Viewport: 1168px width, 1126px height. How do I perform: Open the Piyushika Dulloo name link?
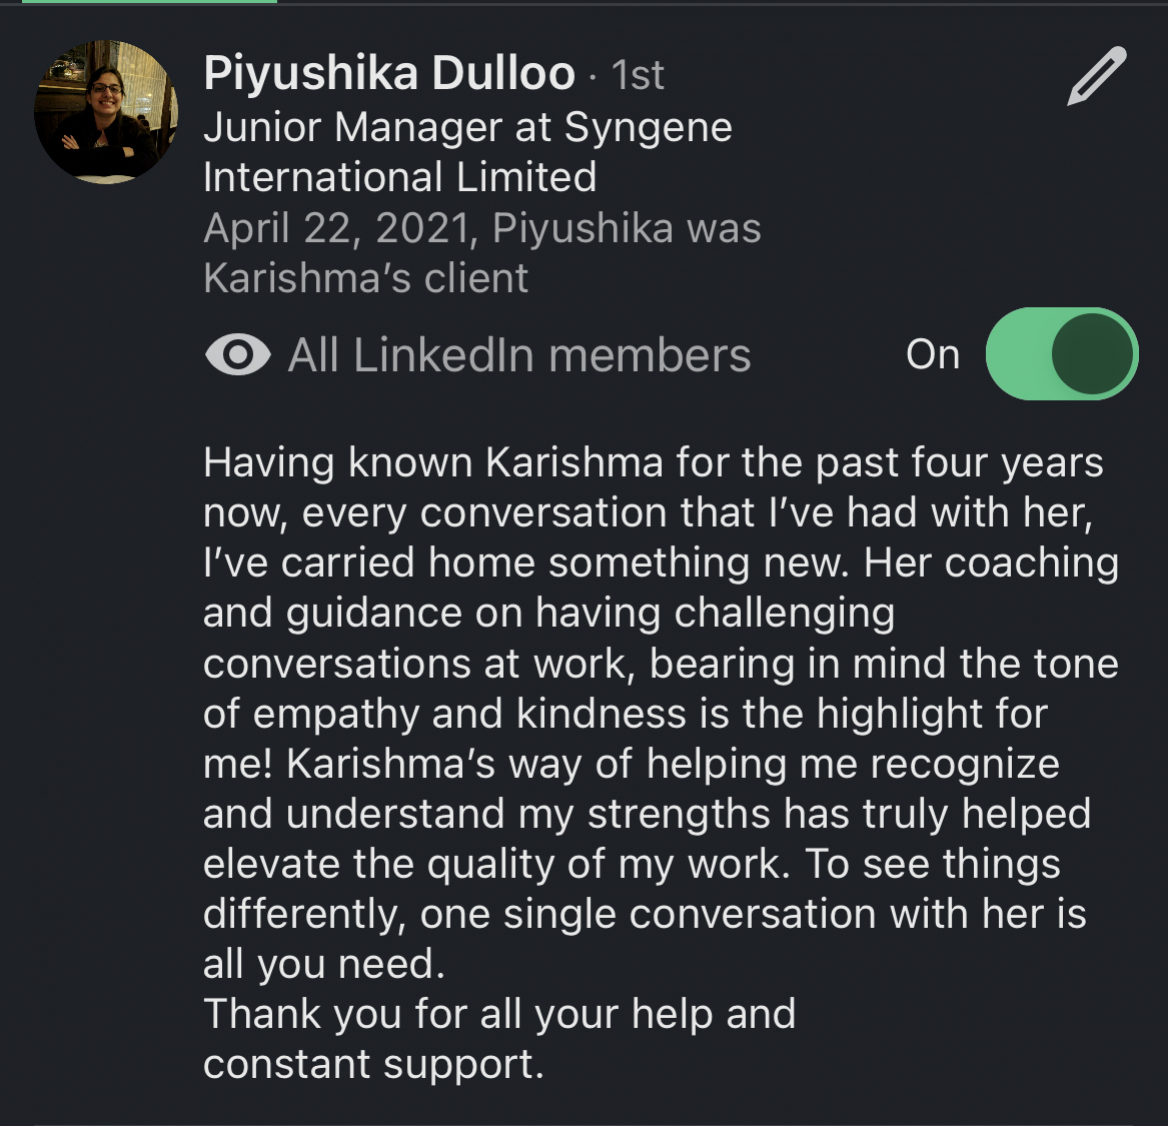(389, 73)
